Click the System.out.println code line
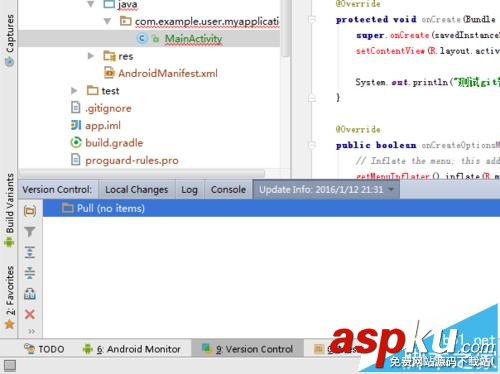Viewport: 500px width, 374px height. (x=428, y=82)
